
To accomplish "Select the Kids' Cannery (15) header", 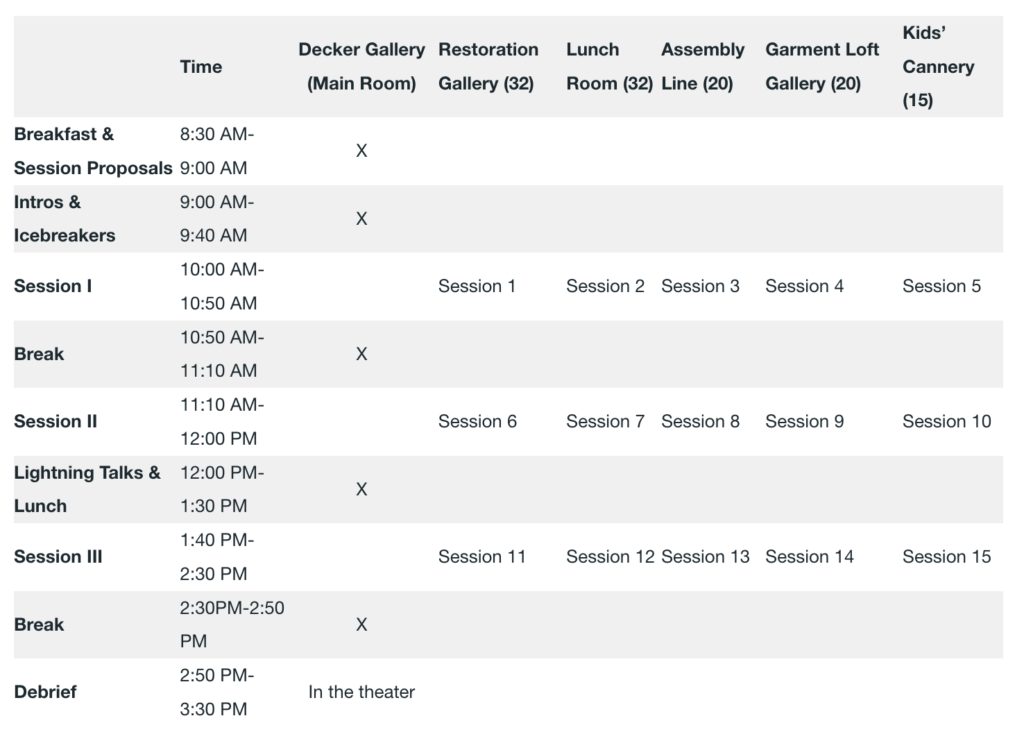I will point(938,67).
